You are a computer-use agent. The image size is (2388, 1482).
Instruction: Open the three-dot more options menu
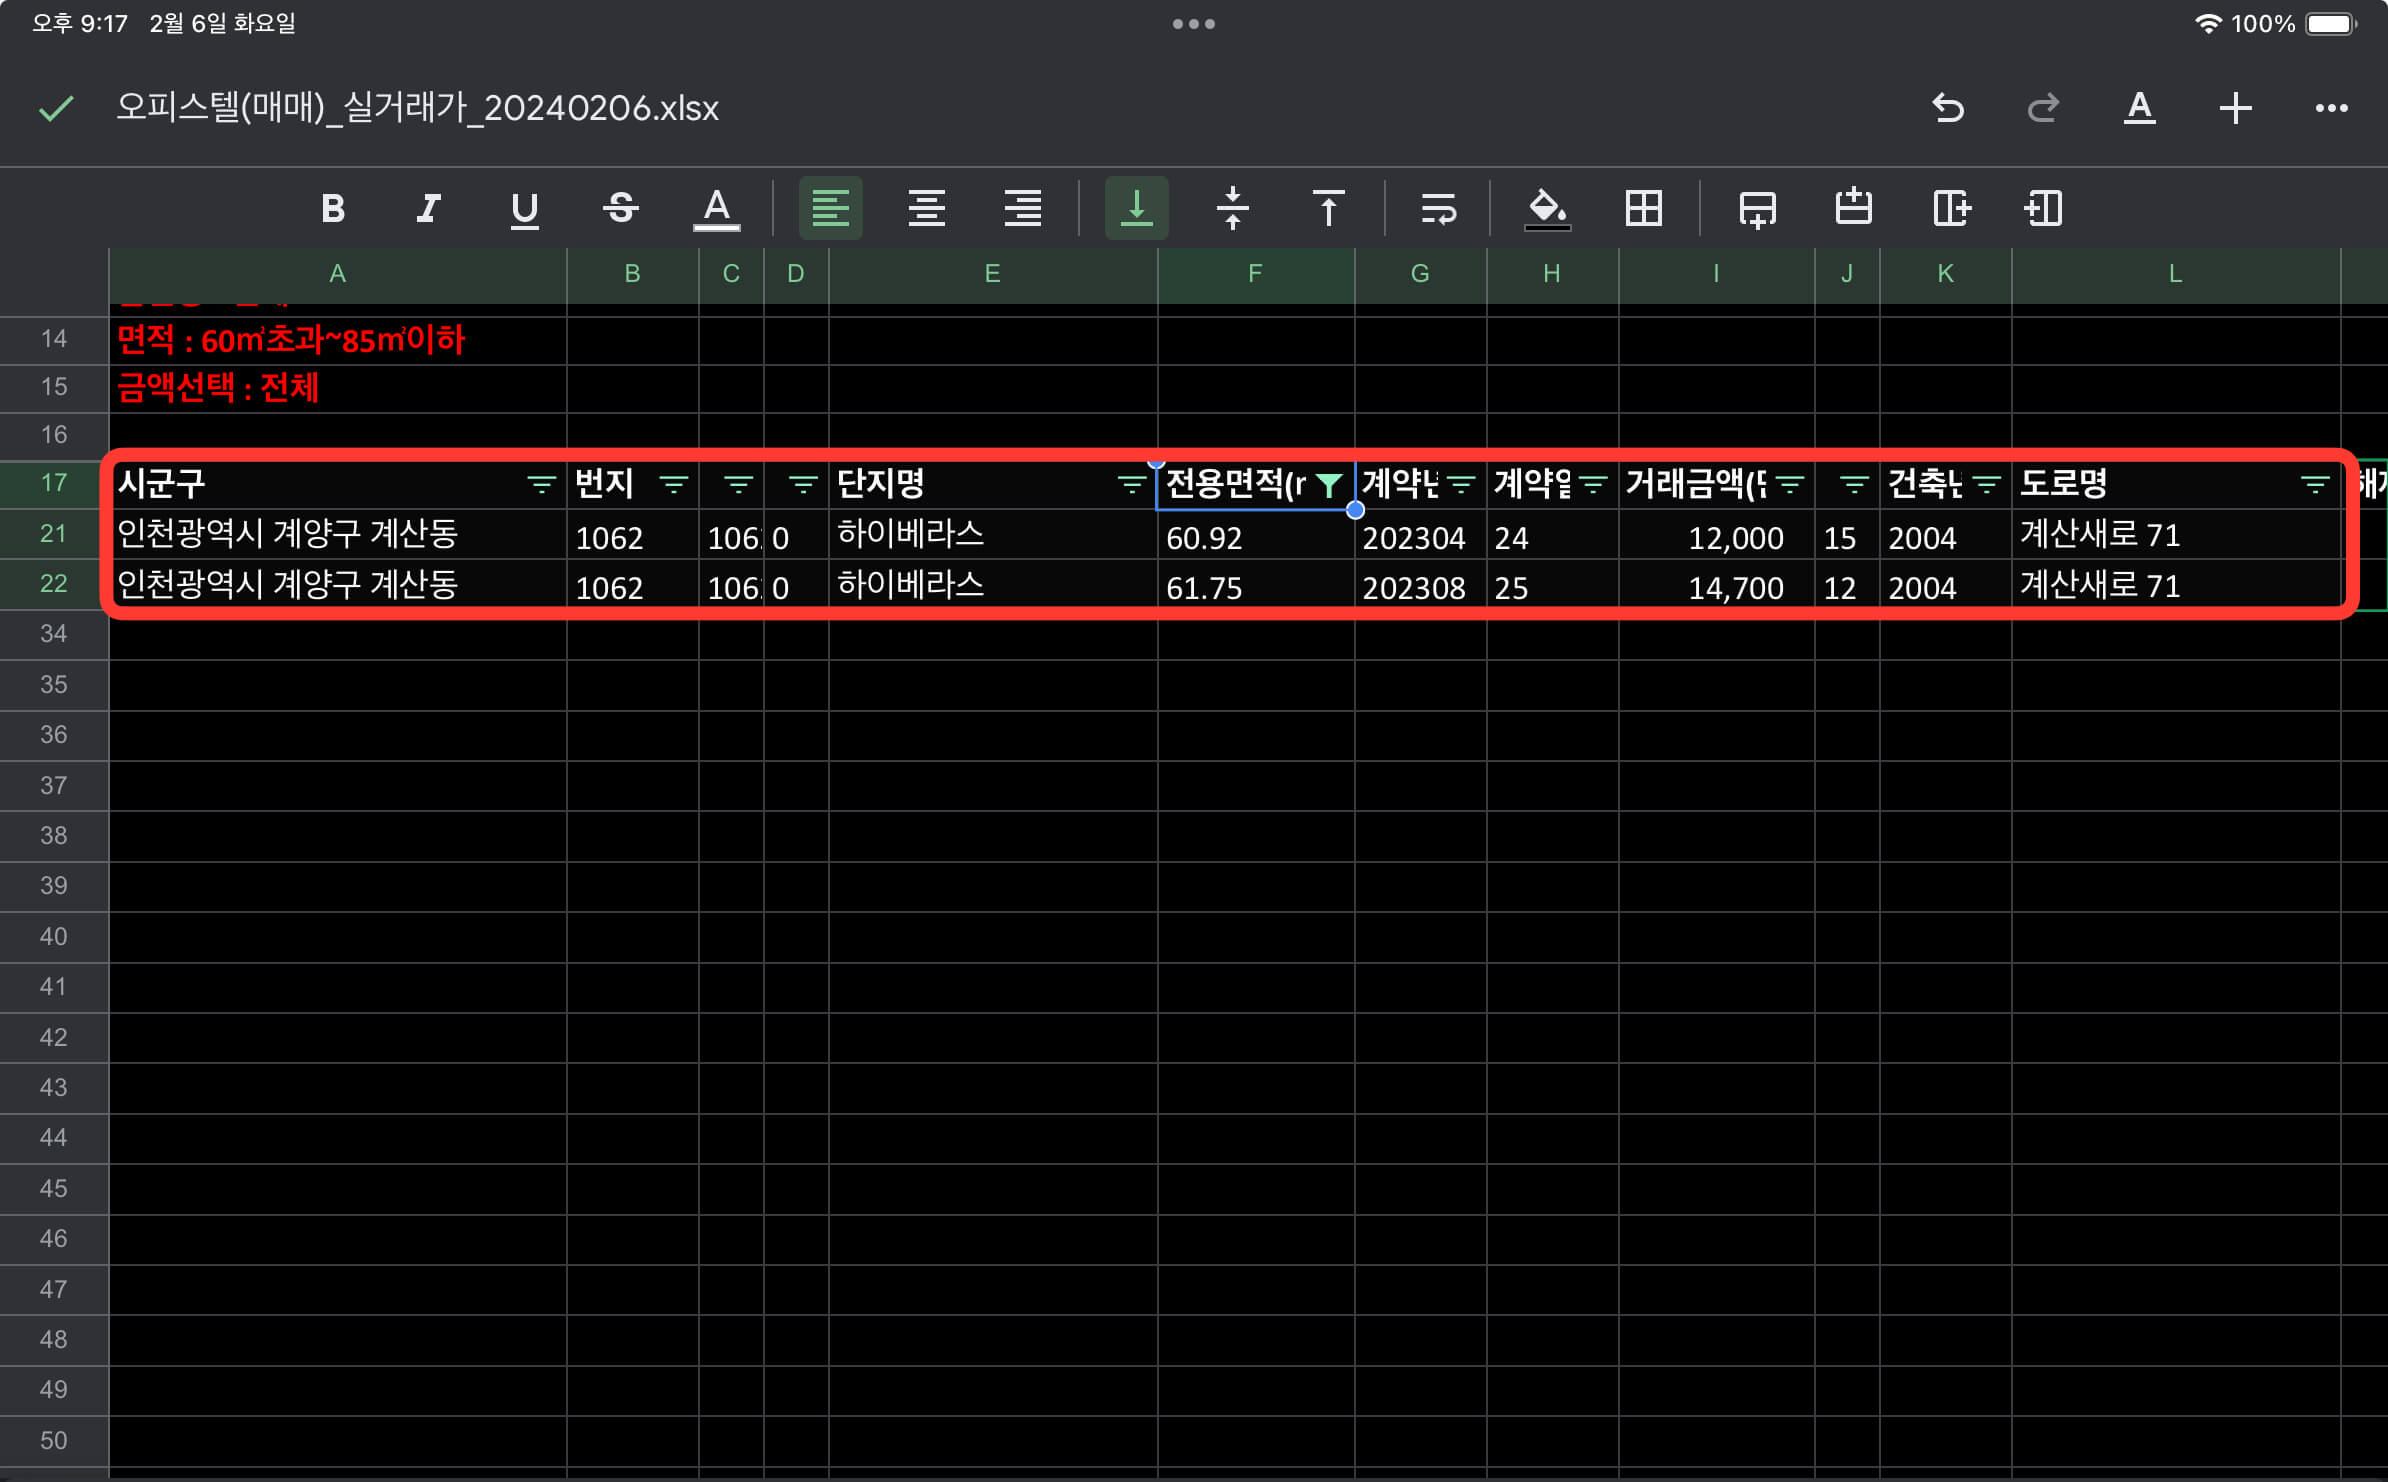tap(2331, 108)
